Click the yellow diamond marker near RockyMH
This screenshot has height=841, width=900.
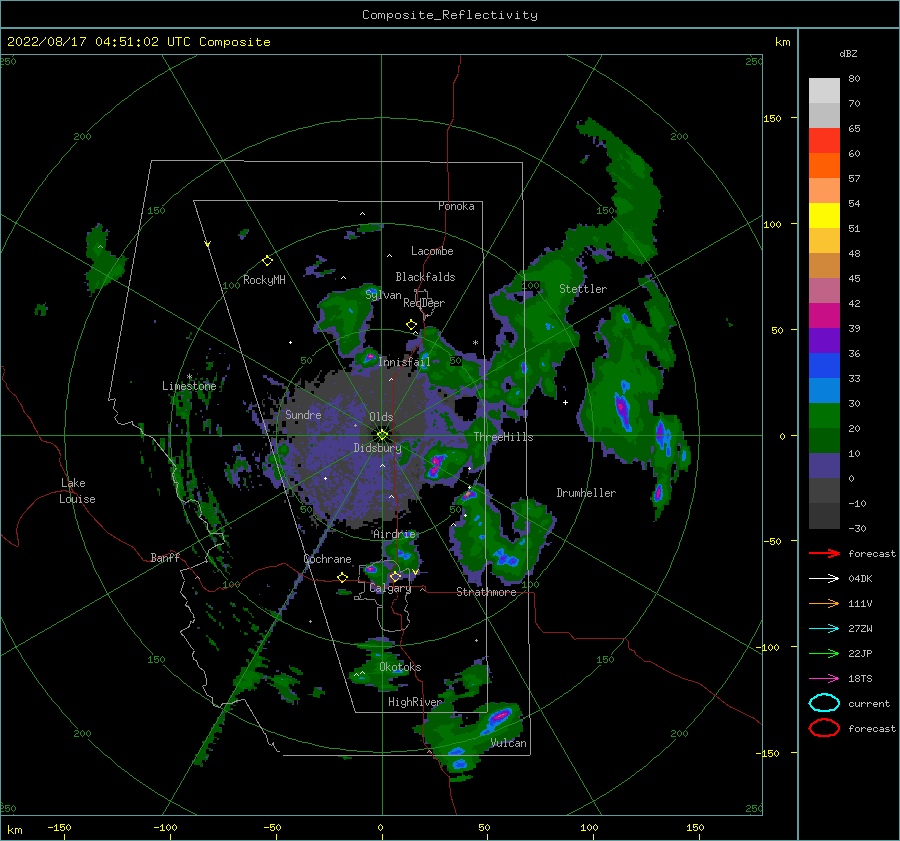[x=267, y=261]
